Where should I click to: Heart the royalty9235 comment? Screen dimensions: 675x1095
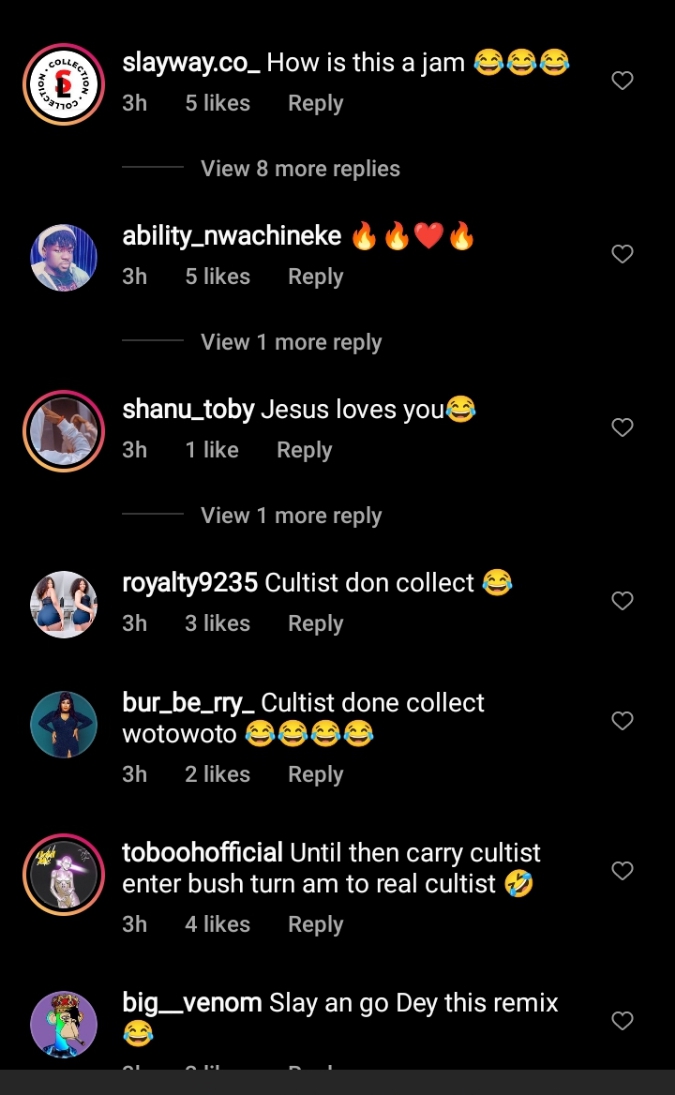click(x=622, y=601)
